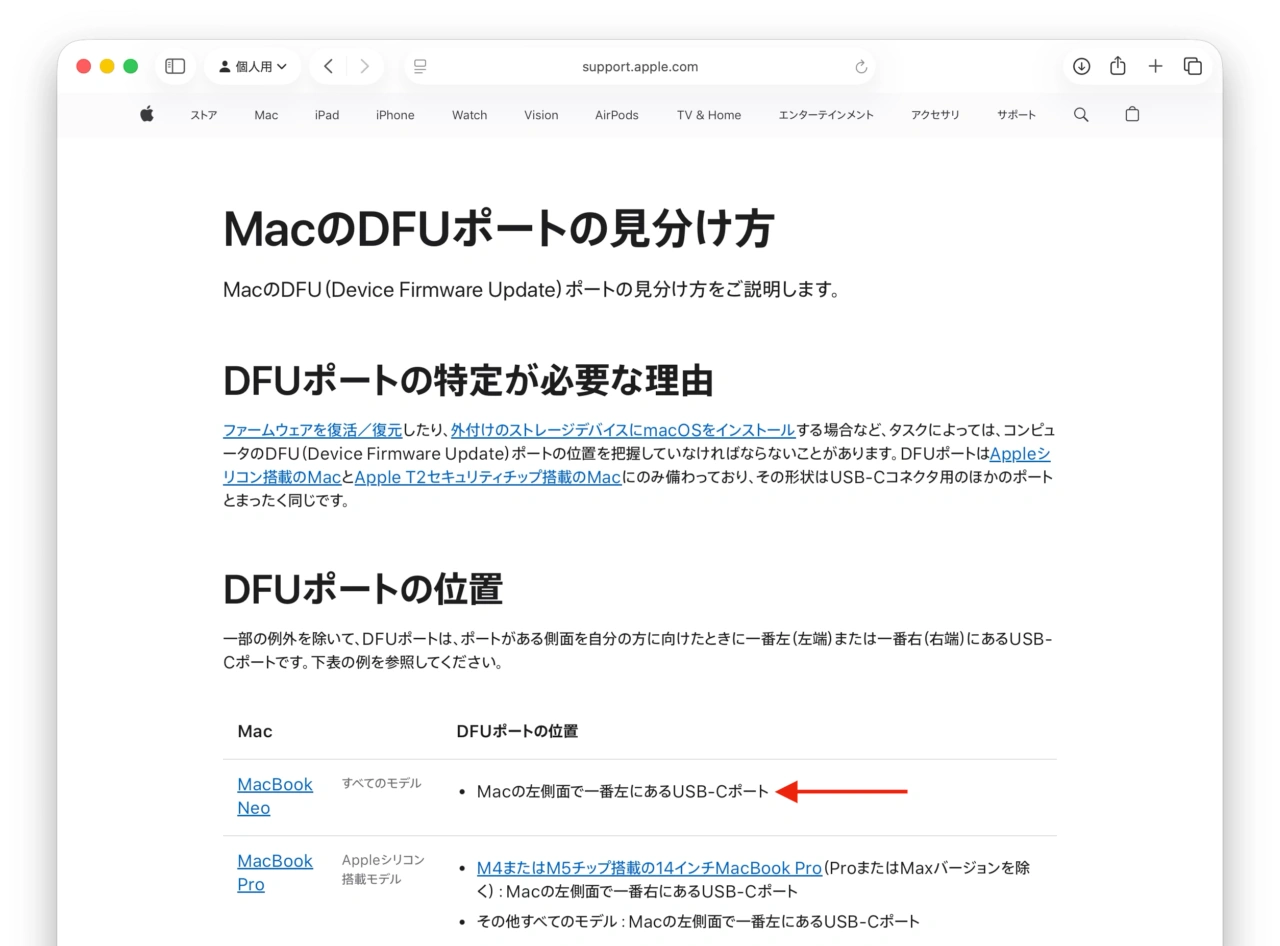1280x946 pixels.
Task: Click the address bar showing support.apple.com
Action: tap(640, 66)
